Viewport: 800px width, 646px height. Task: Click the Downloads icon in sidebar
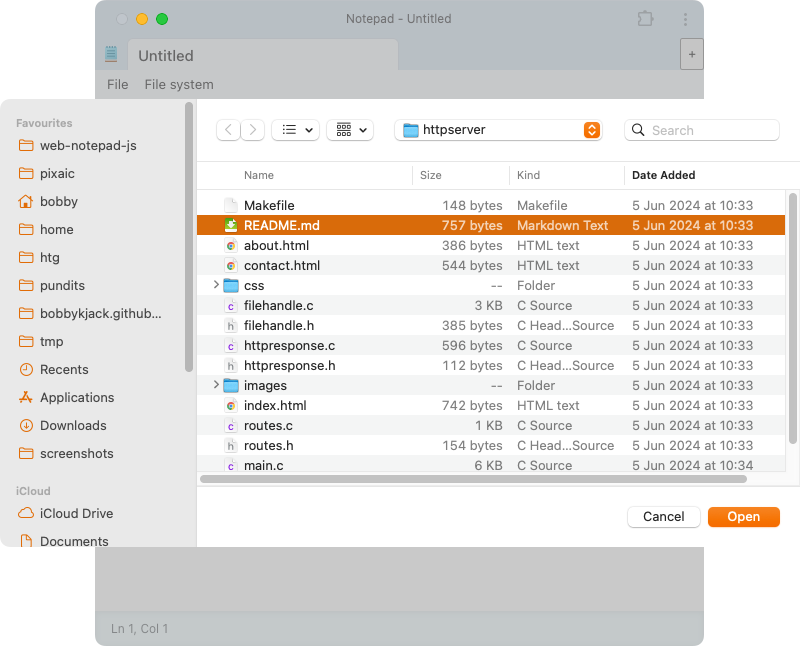click(26, 425)
